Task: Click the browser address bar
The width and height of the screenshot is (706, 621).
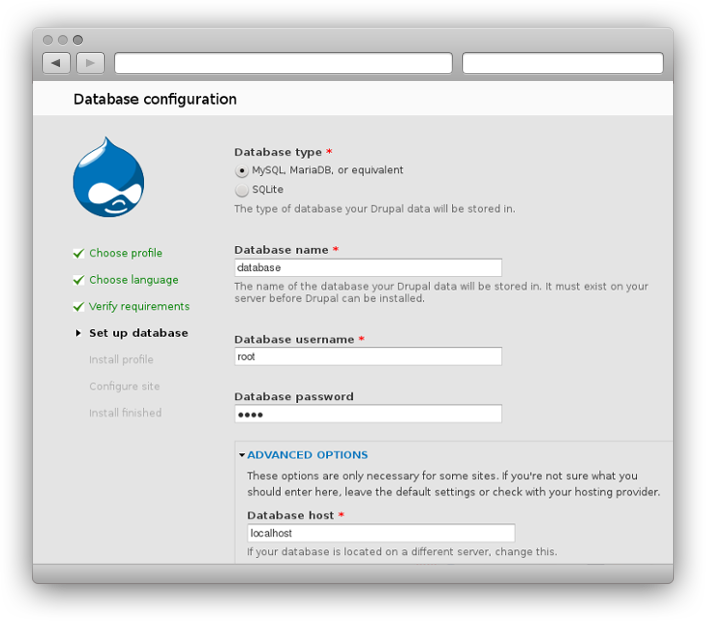Action: [x=283, y=63]
